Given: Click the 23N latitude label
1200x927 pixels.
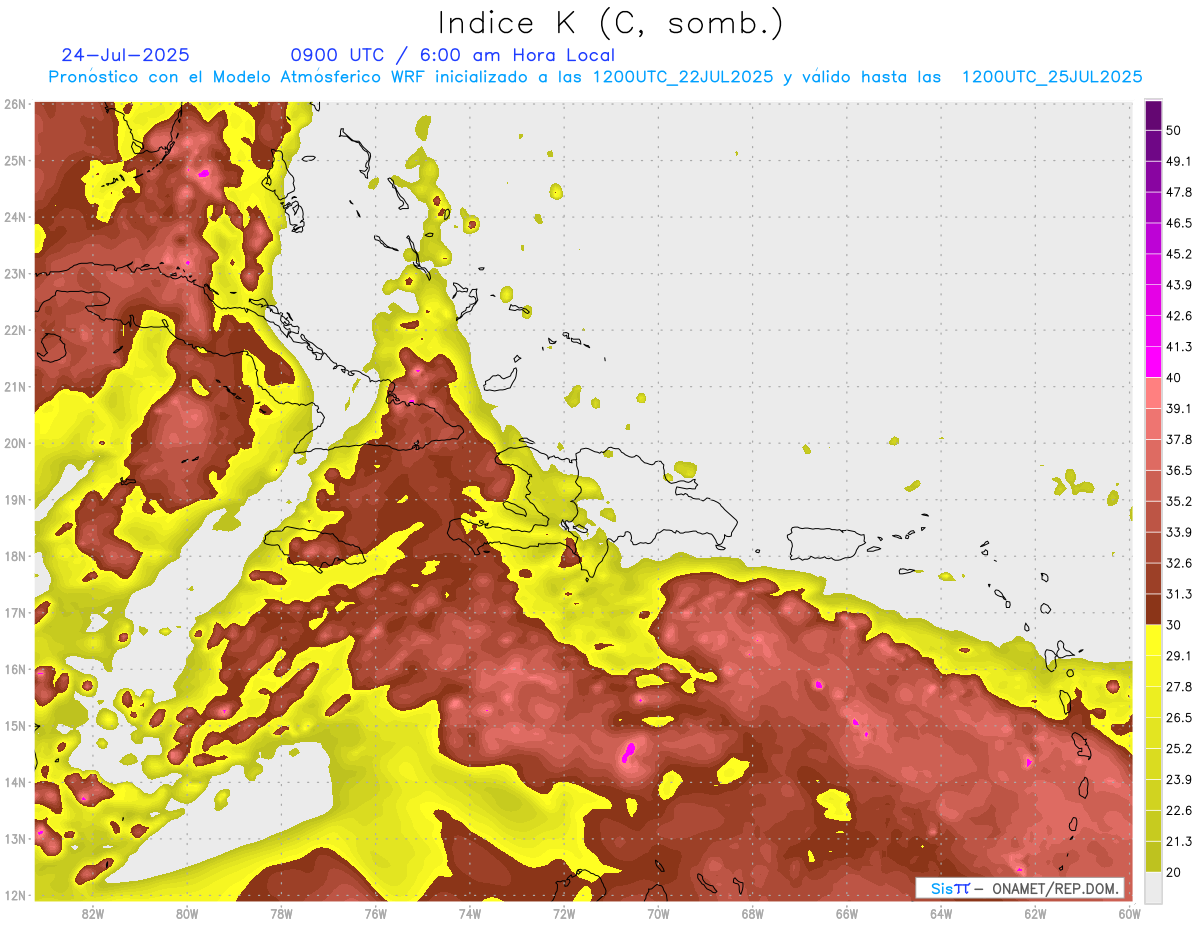Looking at the screenshot, I should coord(15,274).
